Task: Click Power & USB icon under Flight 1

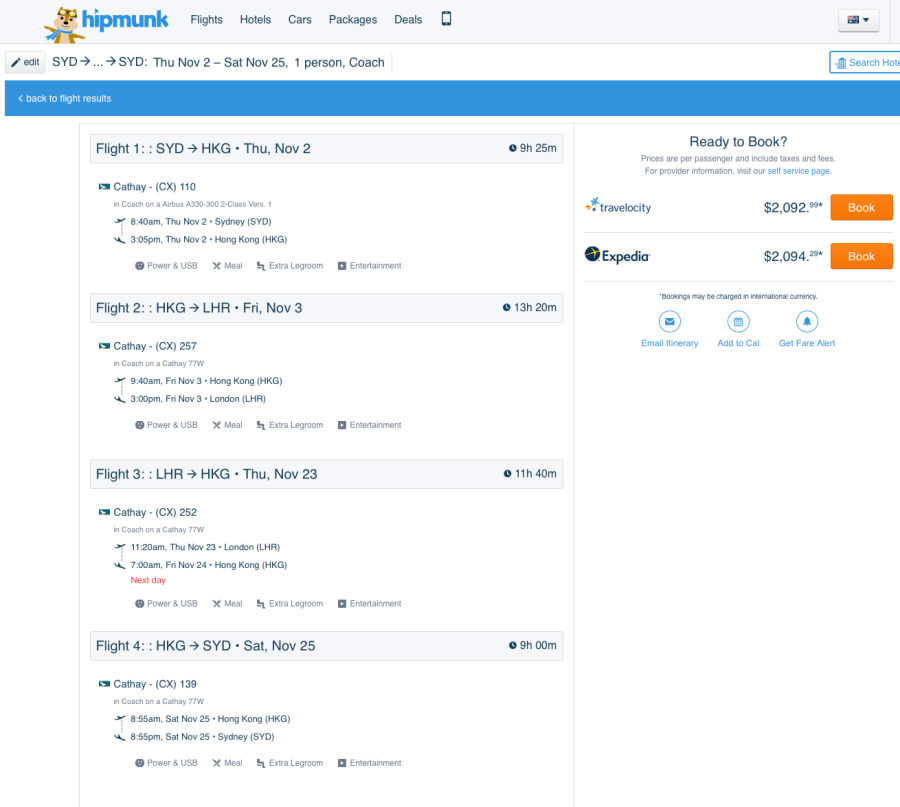Action: (140, 266)
